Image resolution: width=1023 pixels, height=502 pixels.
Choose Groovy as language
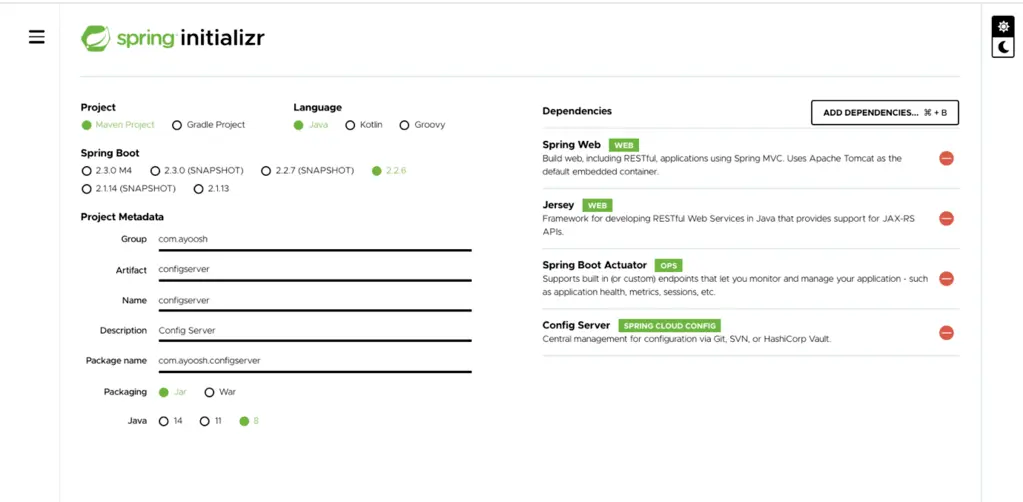point(422,125)
